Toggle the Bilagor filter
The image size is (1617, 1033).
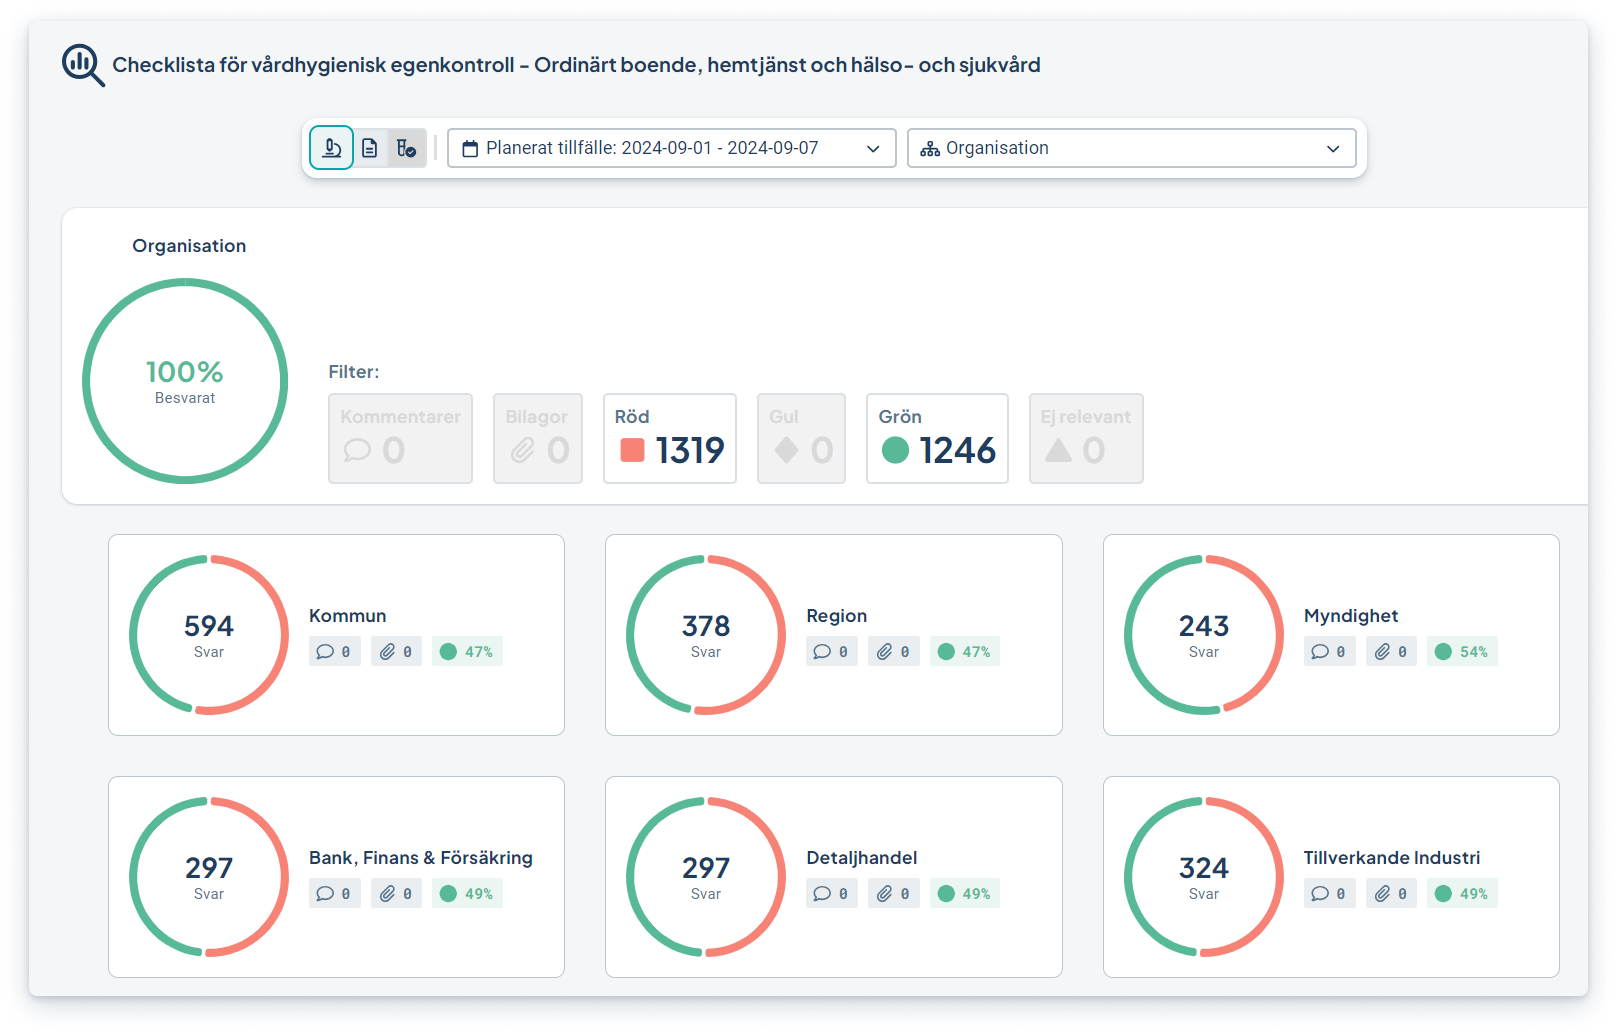[538, 438]
